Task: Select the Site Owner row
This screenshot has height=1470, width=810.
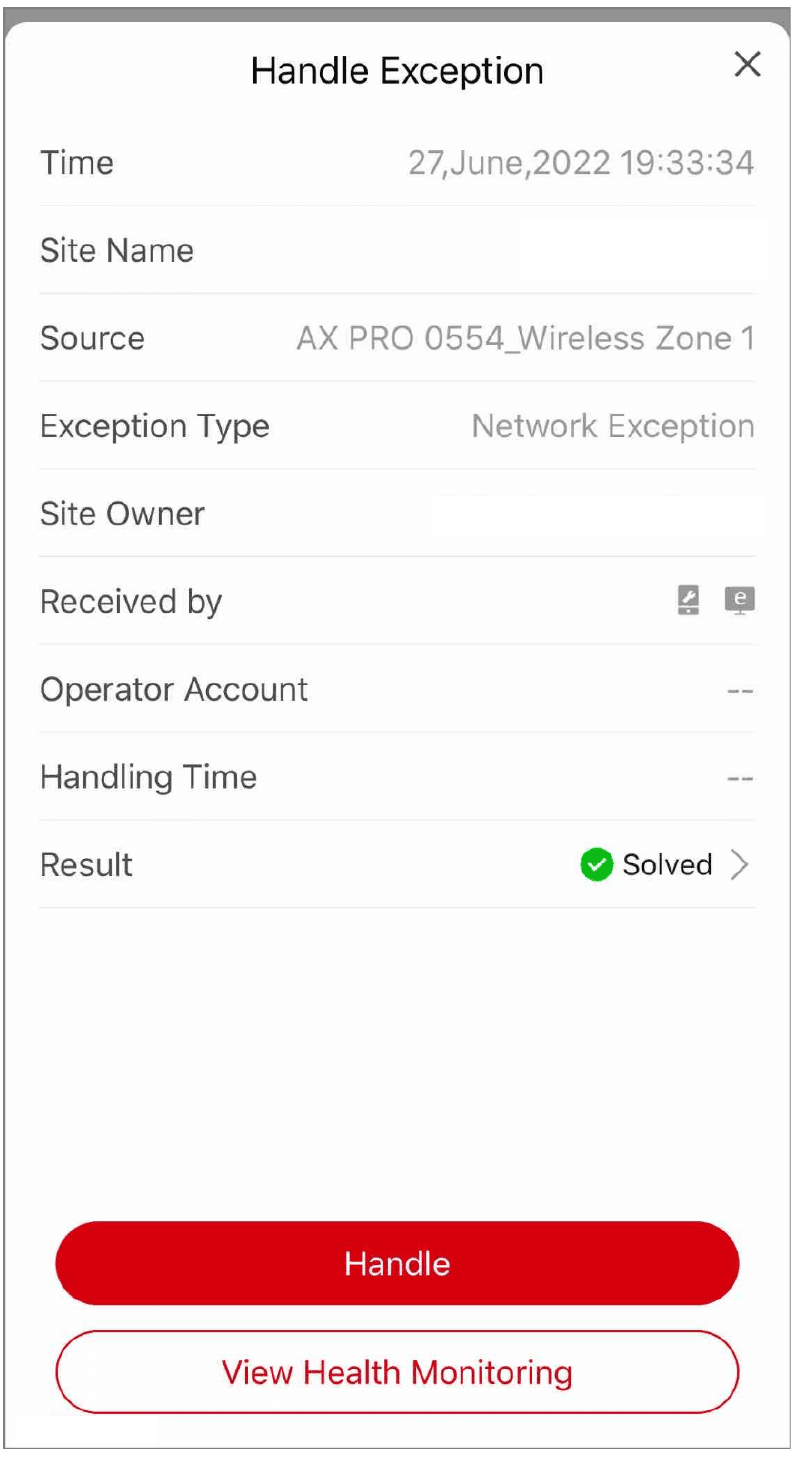Action: click(x=397, y=514)
